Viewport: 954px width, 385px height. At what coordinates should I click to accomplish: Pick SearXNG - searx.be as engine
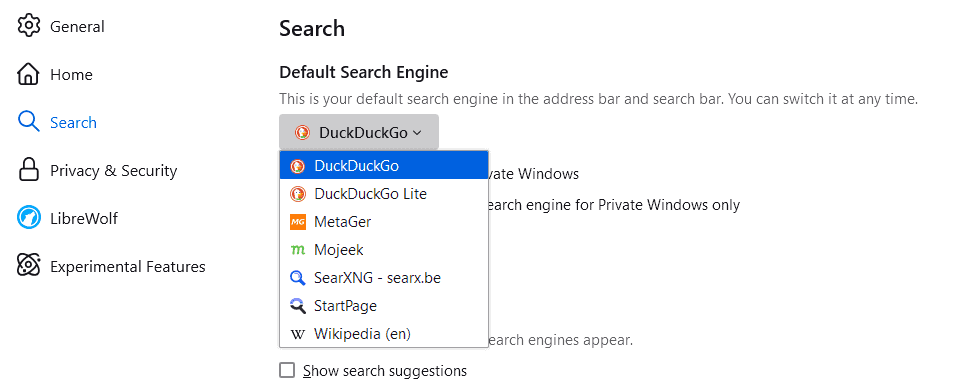[384, 278]
